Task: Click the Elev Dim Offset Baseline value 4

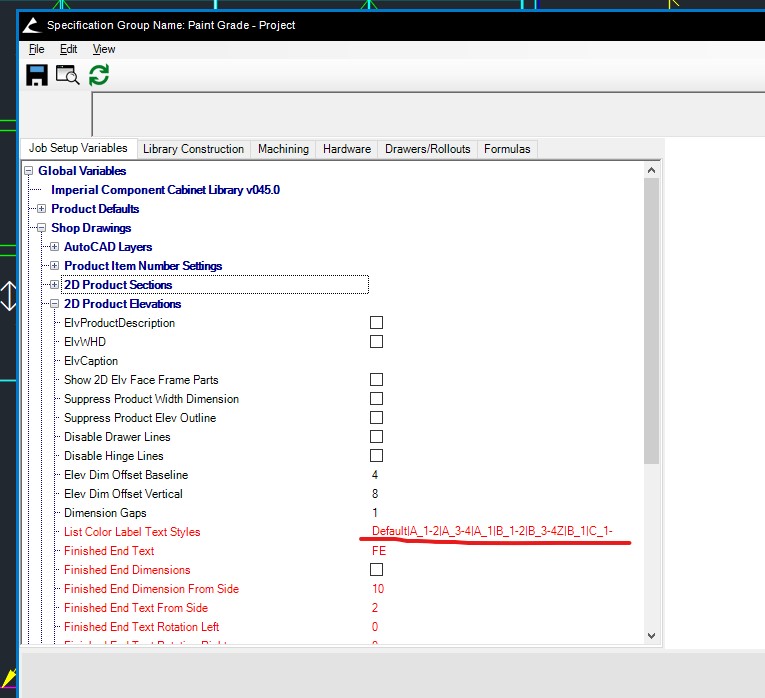Action: point(375,475)
